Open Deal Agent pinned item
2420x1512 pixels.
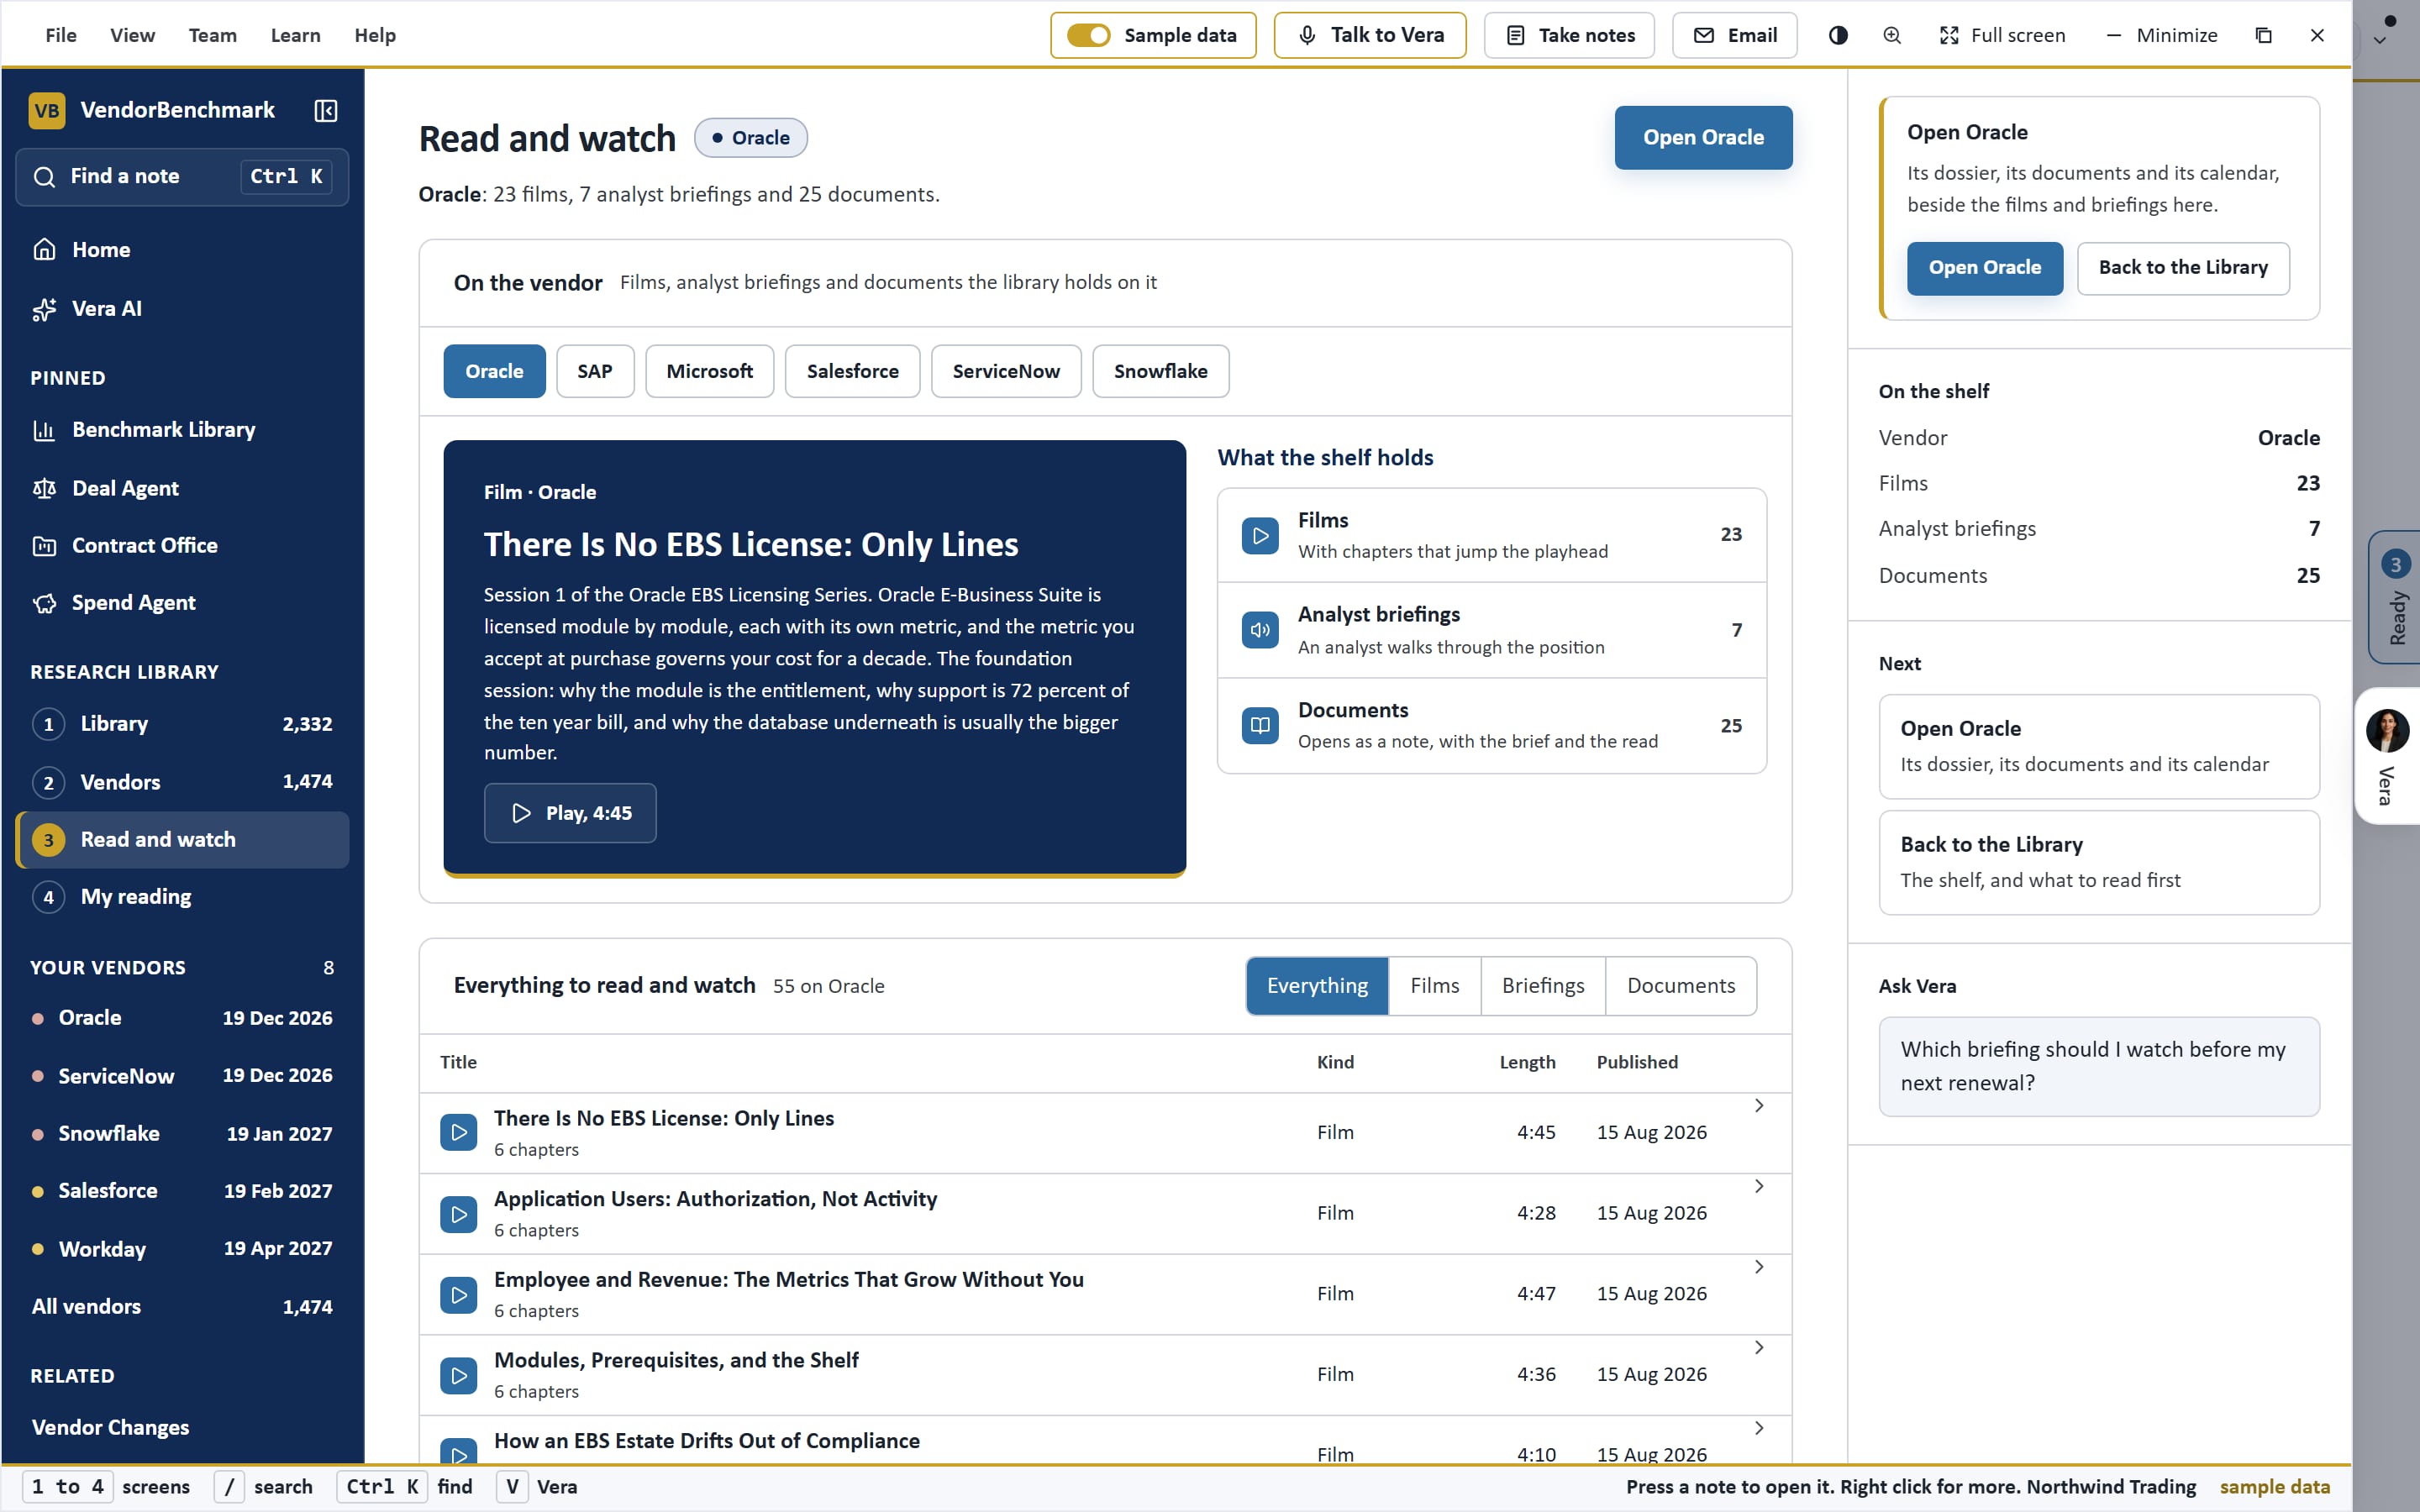tap(182, 488)
